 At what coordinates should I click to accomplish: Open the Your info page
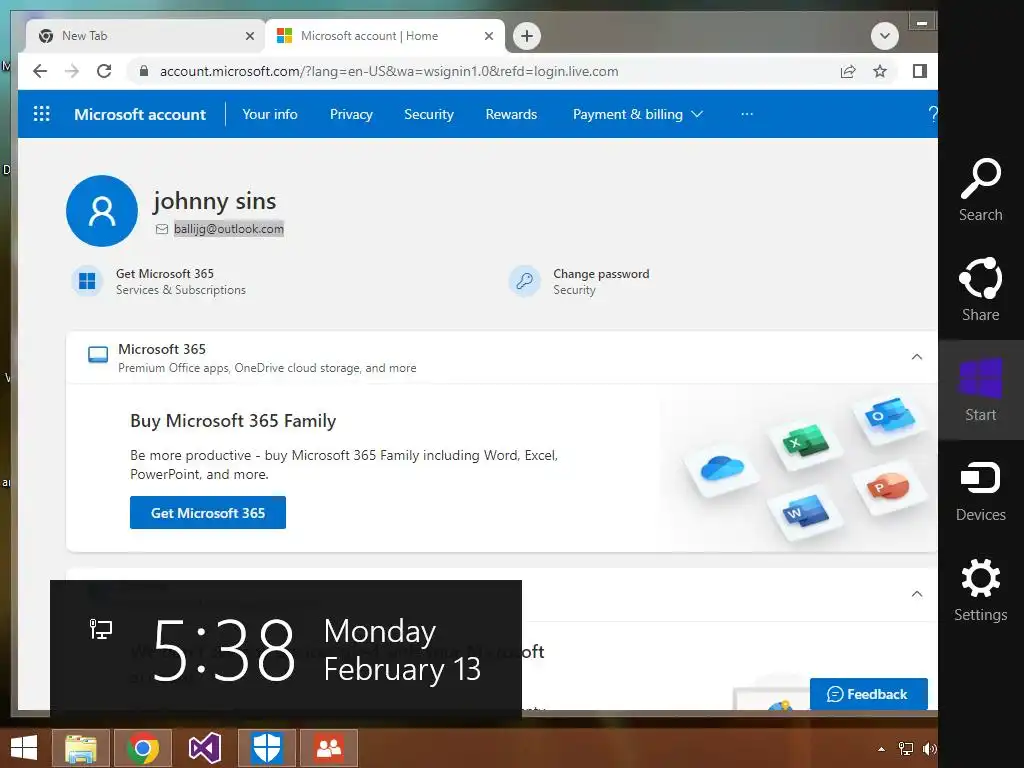click(x=270, y=114)
